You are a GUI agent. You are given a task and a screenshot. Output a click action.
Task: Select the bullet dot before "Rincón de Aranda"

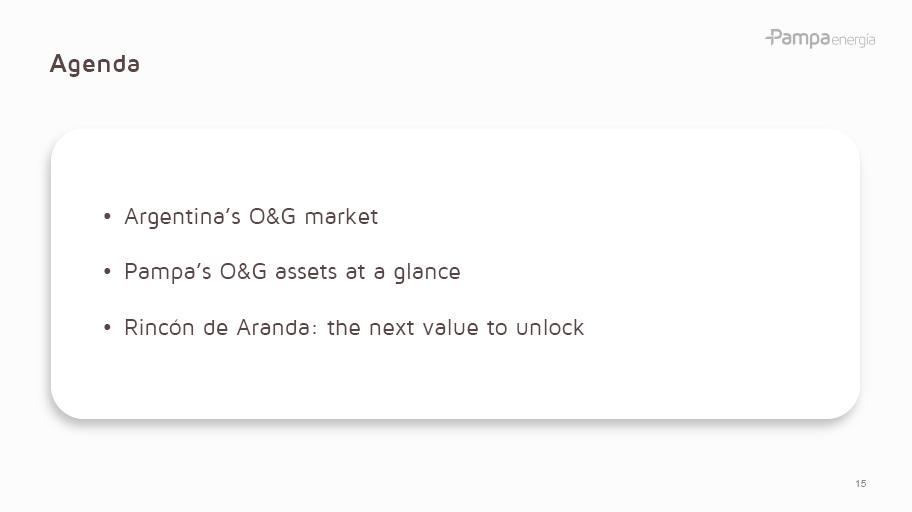click(x=107, y=328)
